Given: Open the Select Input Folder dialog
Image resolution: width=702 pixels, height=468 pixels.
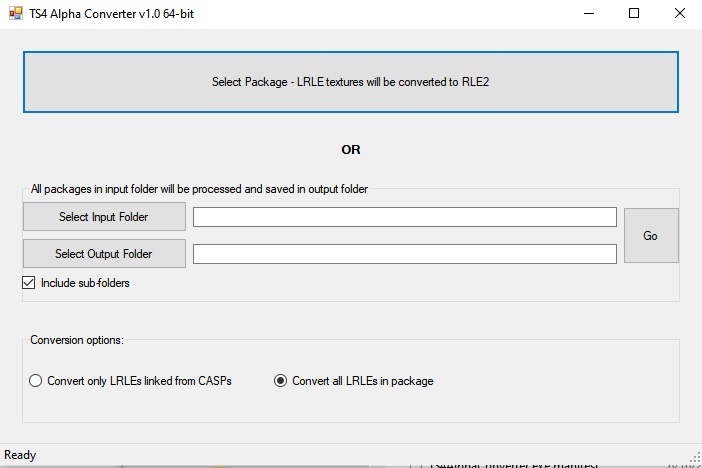Looking at the screenshot, I should pyautogui.click(x=104, y=217).
